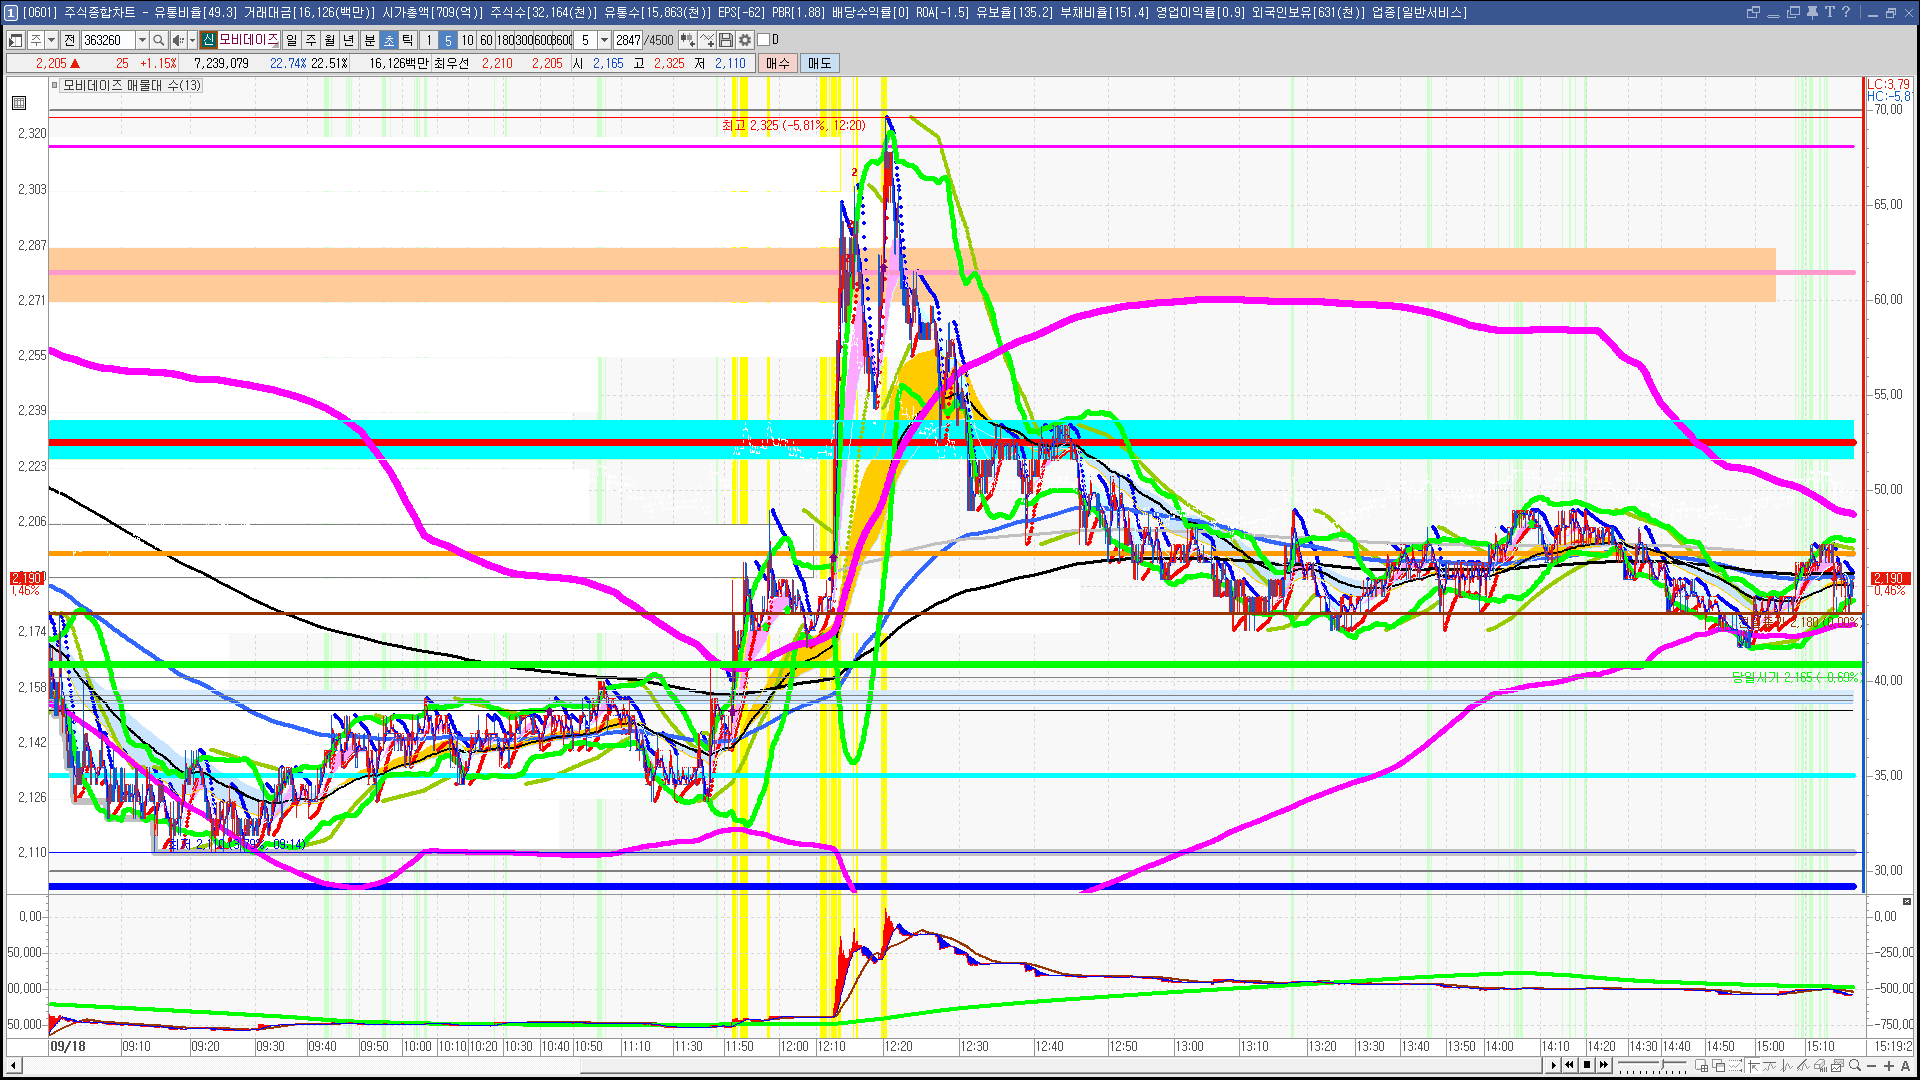Click the replay stop button
Viewport: 1920px width, 1080px height.
coord(1587,1065)
